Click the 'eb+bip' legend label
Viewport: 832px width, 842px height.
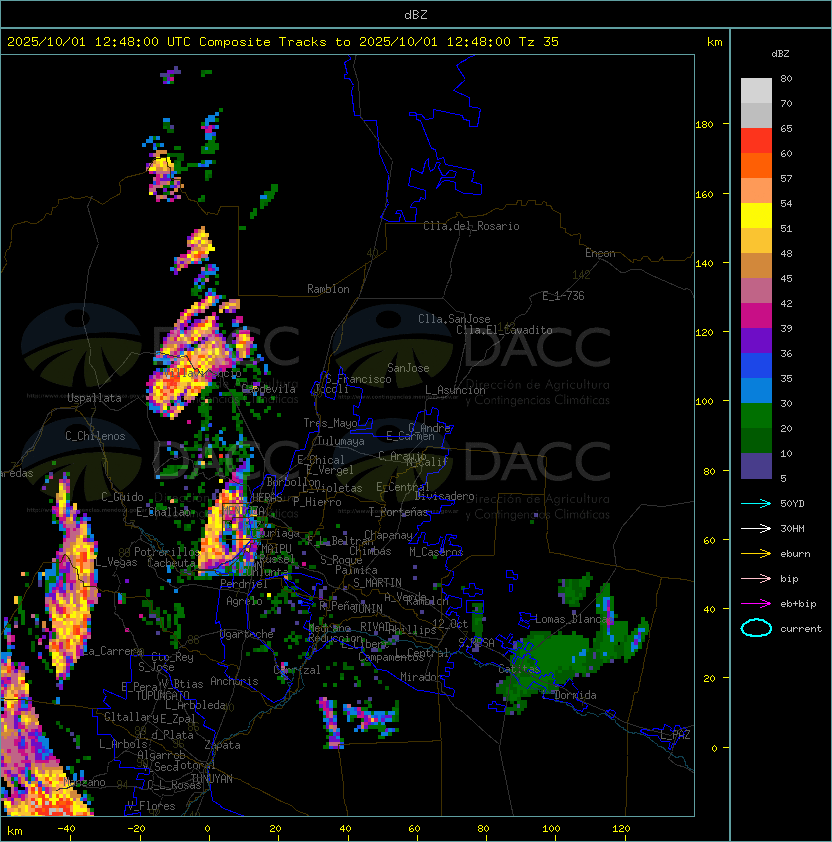click(x=798, y=604)
